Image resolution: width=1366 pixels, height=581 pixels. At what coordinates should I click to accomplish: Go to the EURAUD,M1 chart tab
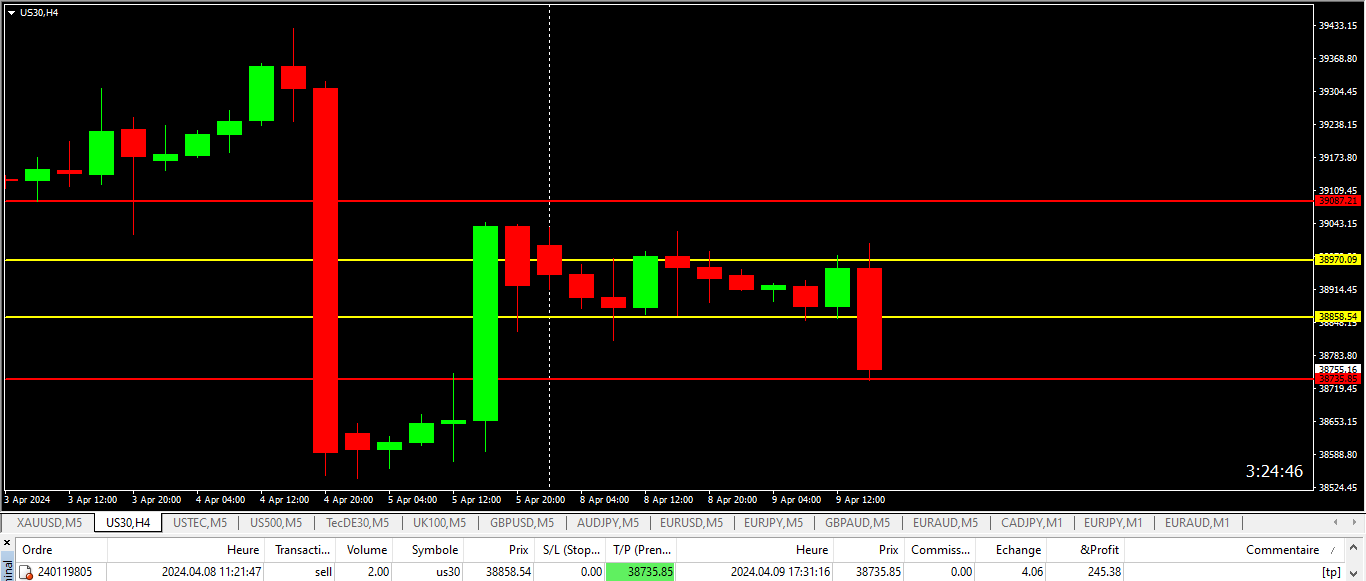coord(1196,522)
